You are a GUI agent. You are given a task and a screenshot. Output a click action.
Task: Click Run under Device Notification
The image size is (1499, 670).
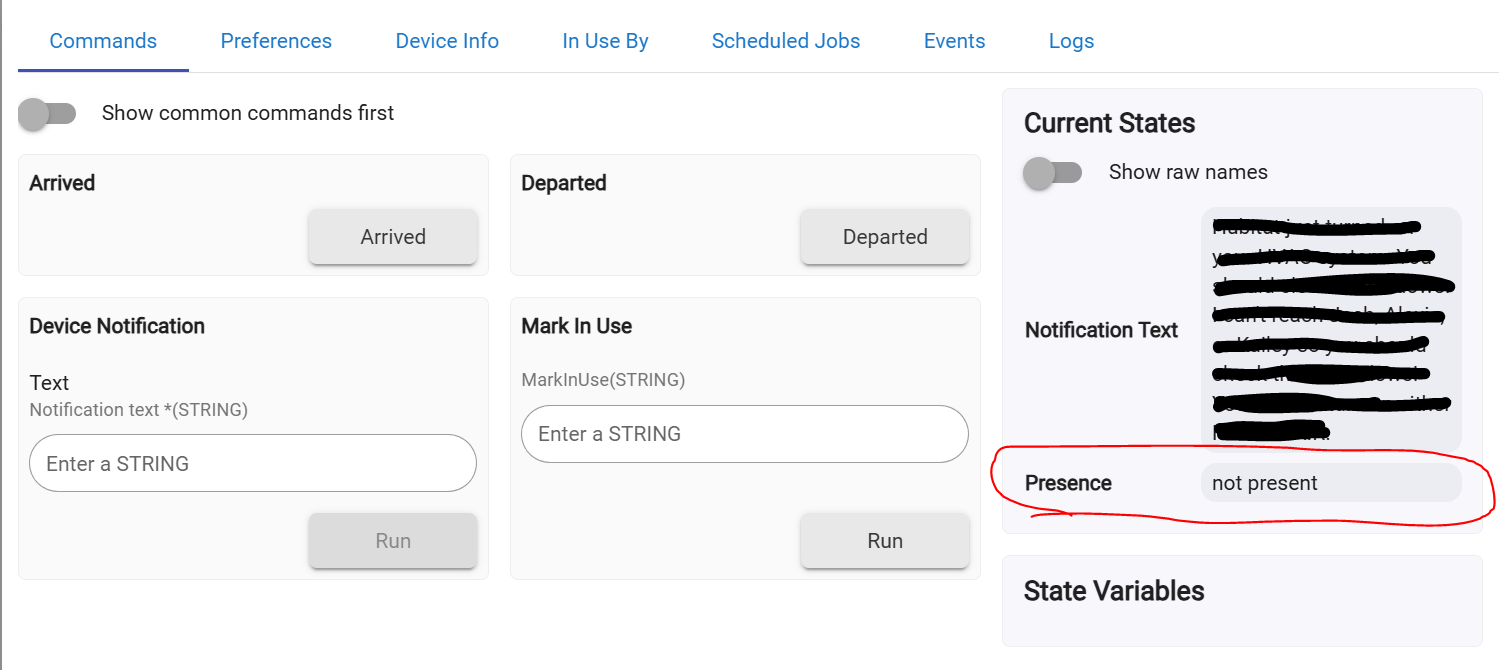tap(393, 541)
